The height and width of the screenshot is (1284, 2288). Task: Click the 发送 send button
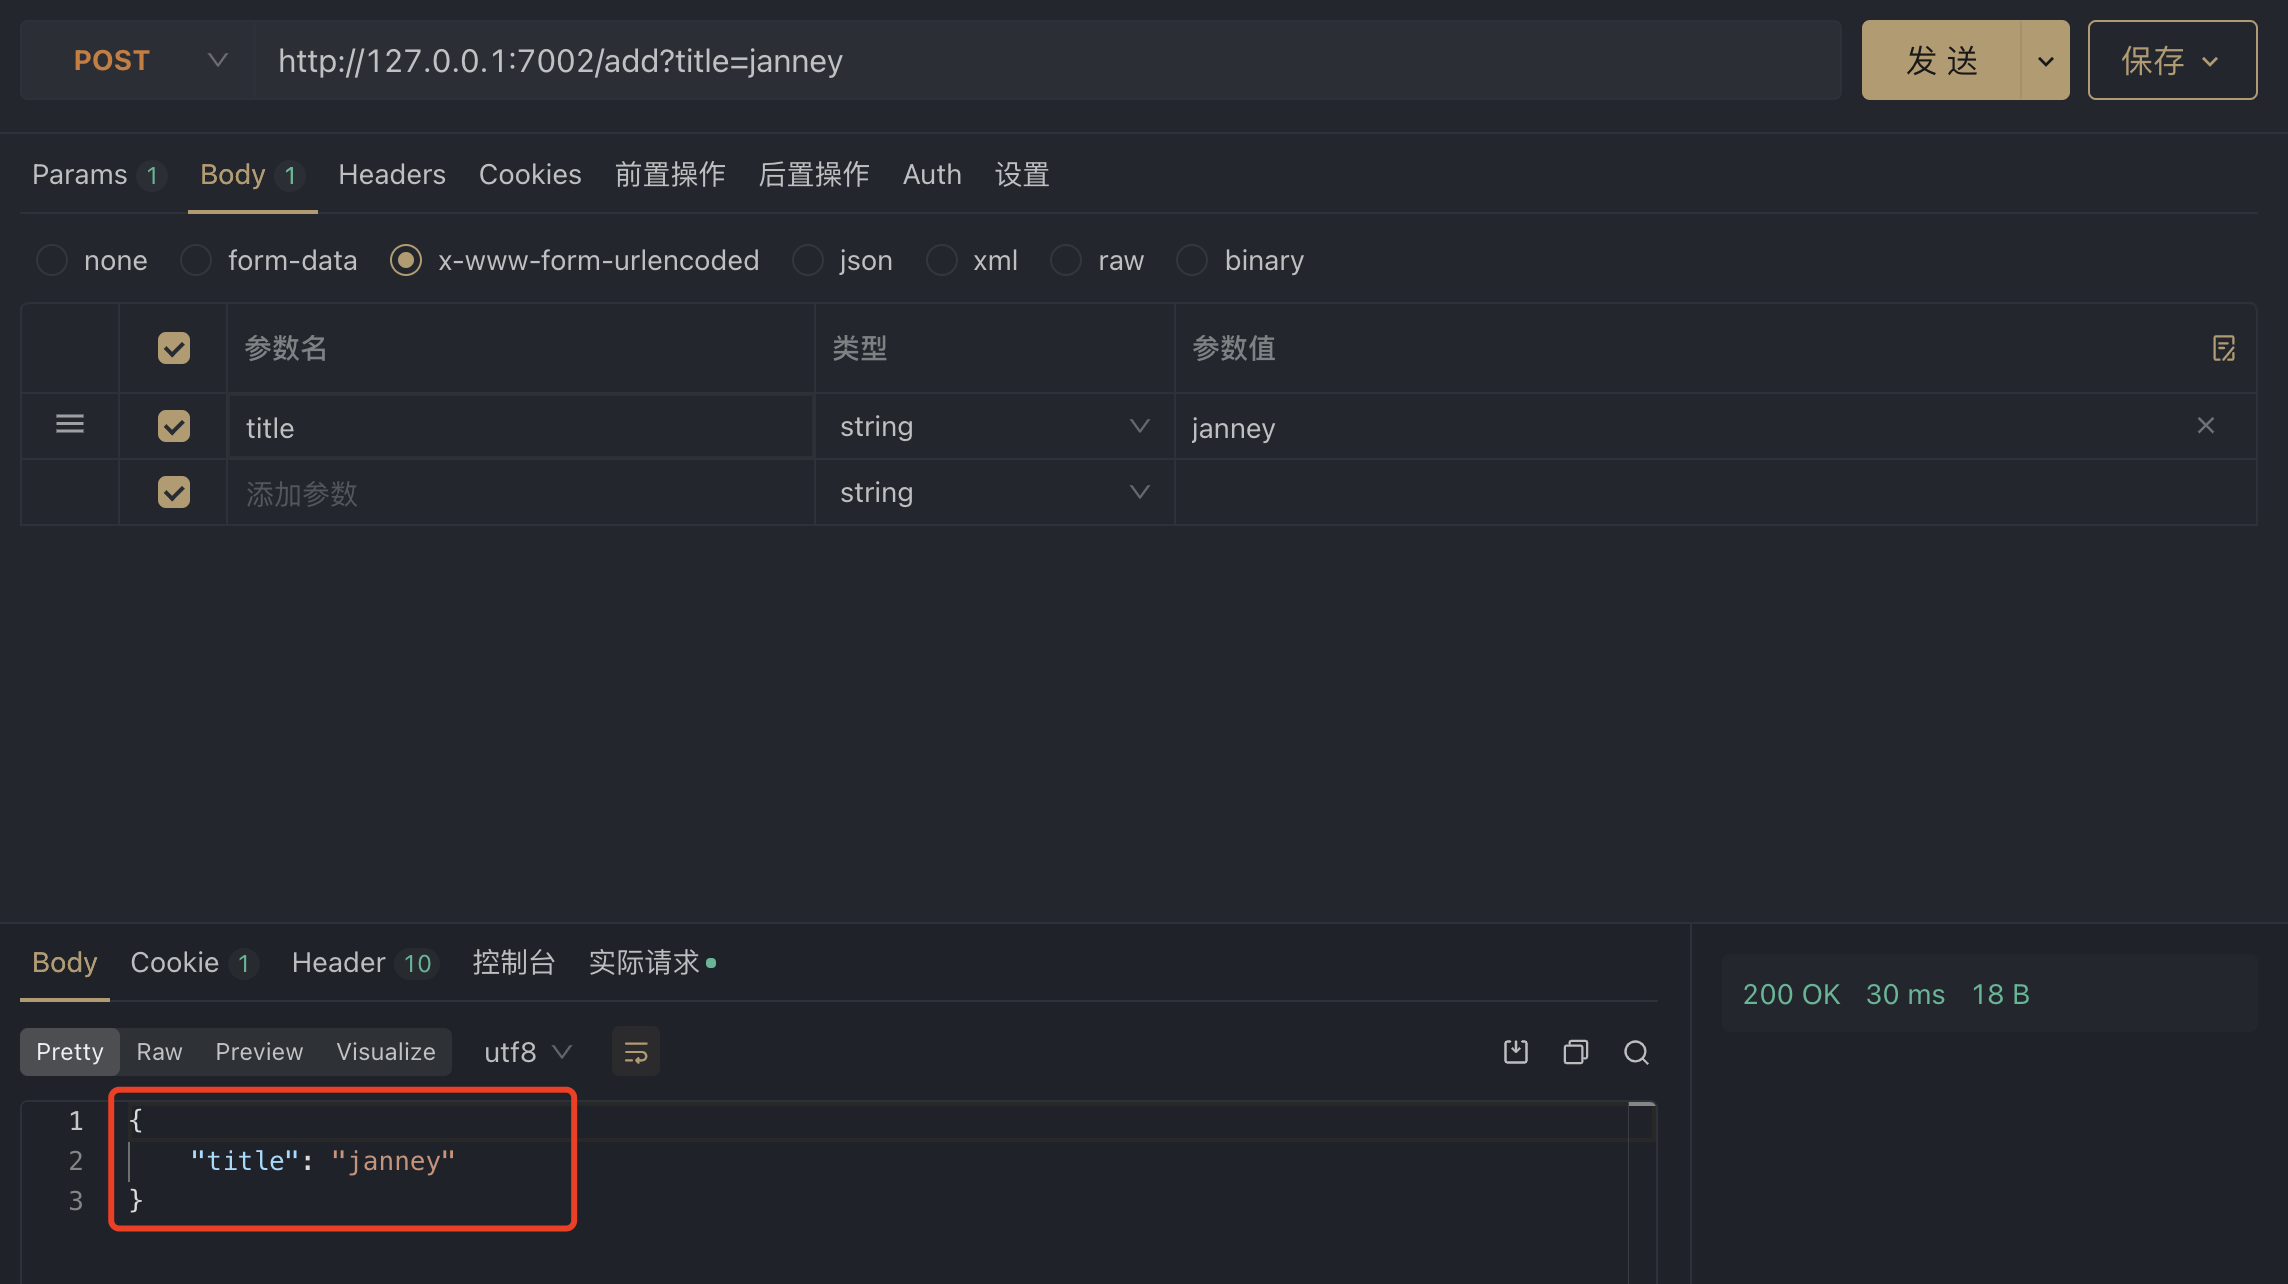point(1941,61)
